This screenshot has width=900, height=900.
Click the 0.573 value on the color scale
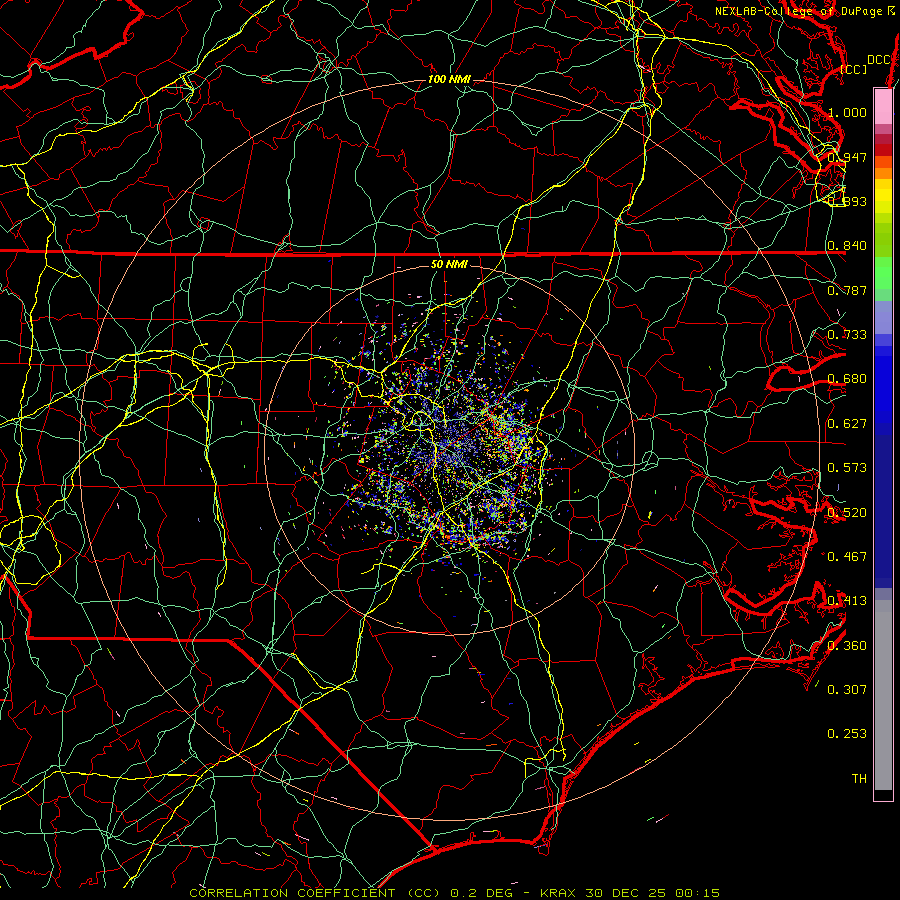coord(847,468)
